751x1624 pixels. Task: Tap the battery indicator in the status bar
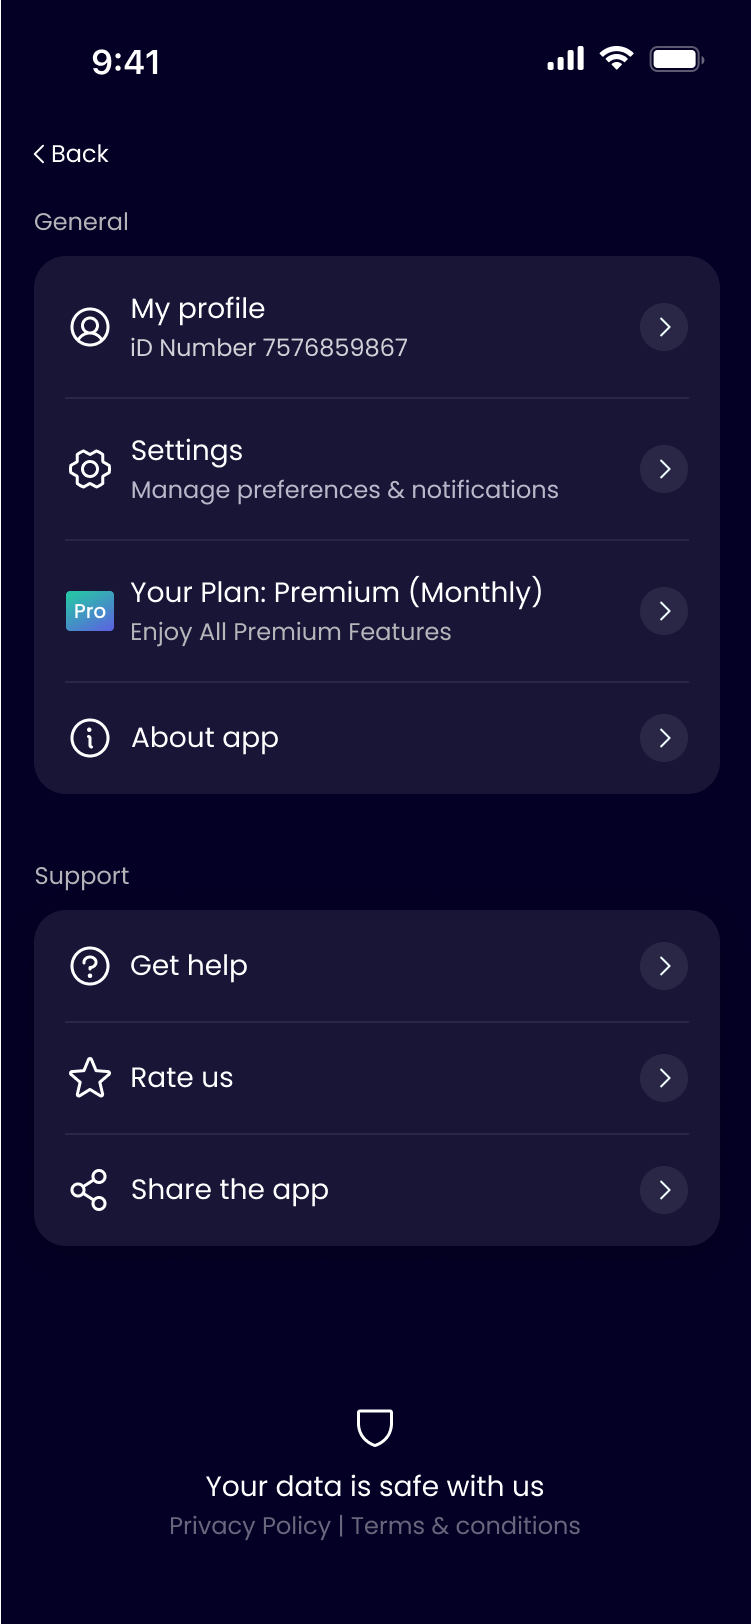(x=676, y=59)
